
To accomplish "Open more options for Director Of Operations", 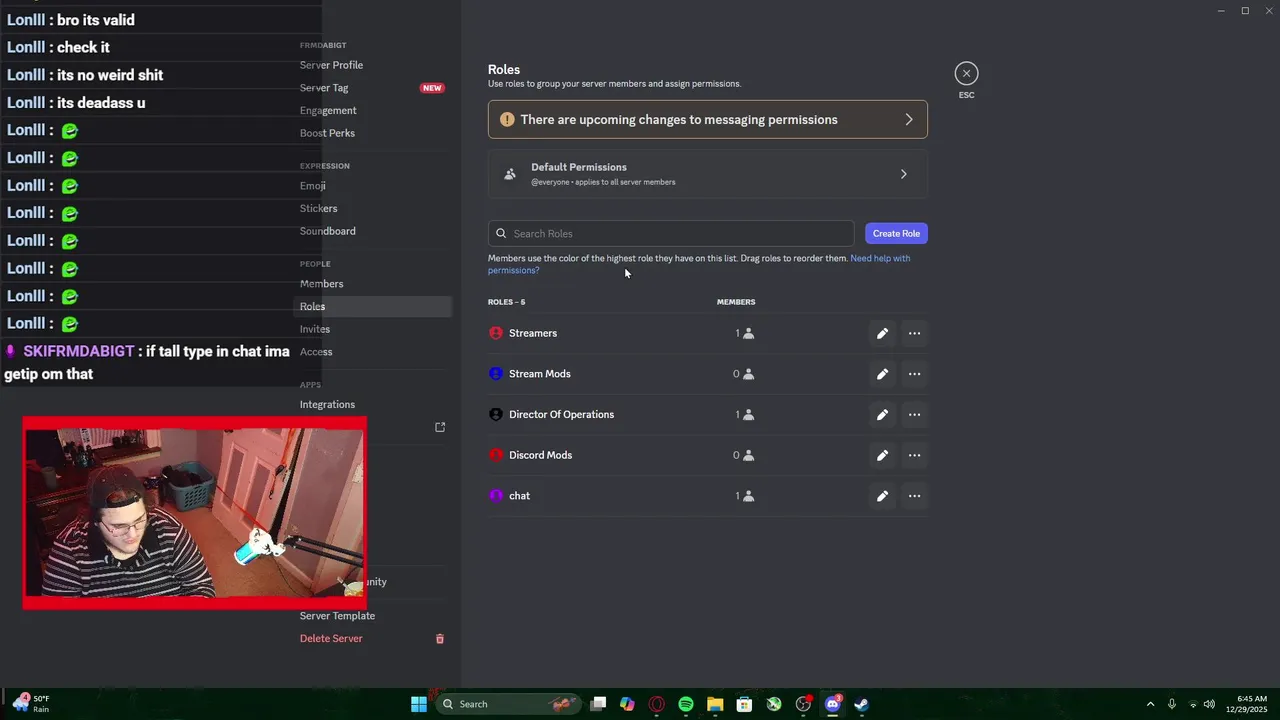I will [914, 415].
